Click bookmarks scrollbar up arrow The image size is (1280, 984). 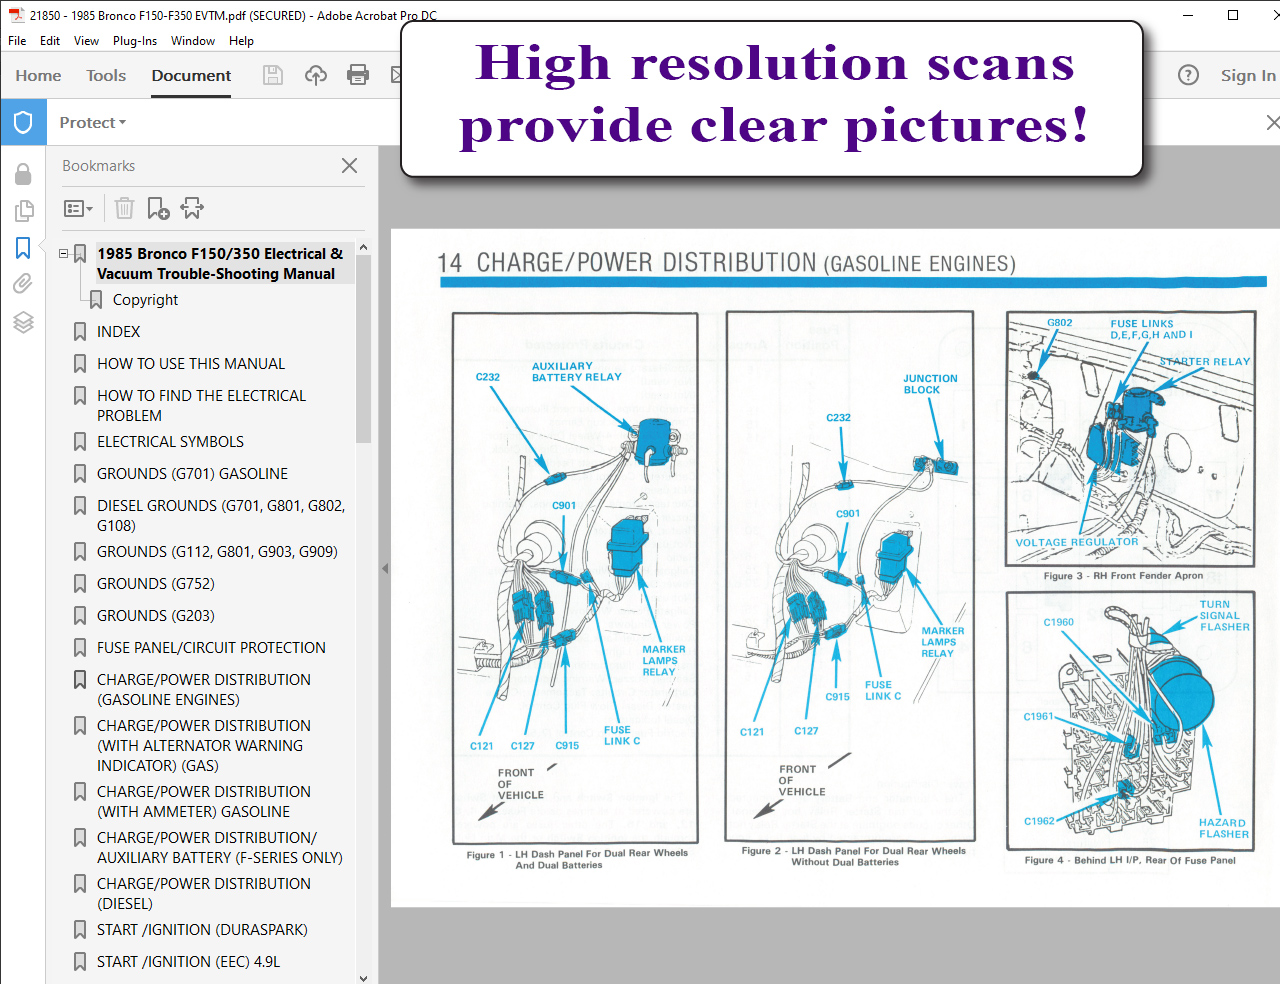pos(363,247)
